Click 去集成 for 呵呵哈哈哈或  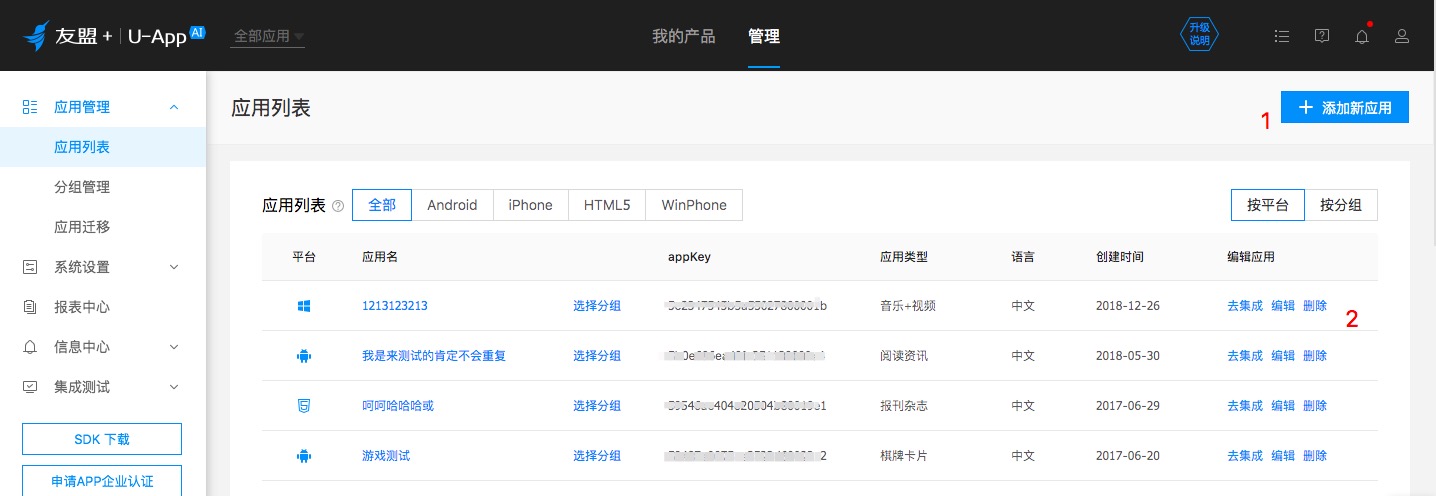tap(1245, 406)
